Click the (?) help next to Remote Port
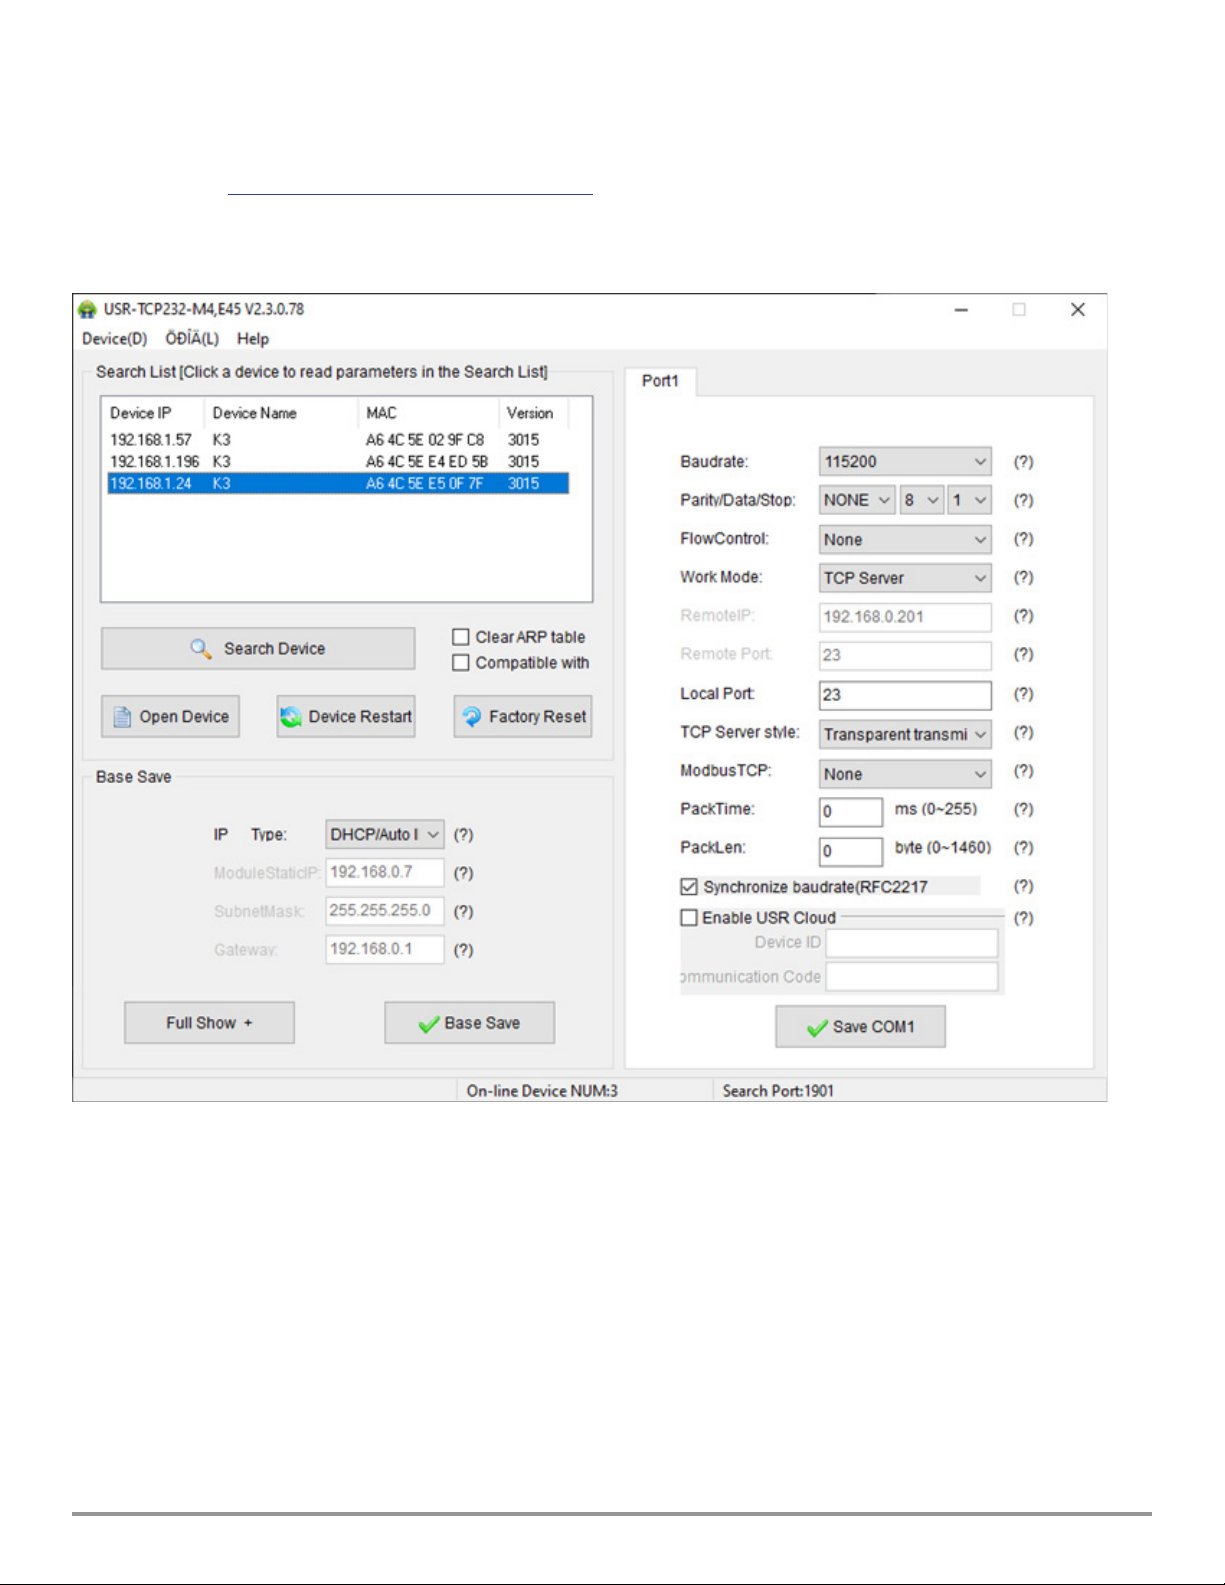This screenshot has width=1225, height=1585. point(1023,654)
